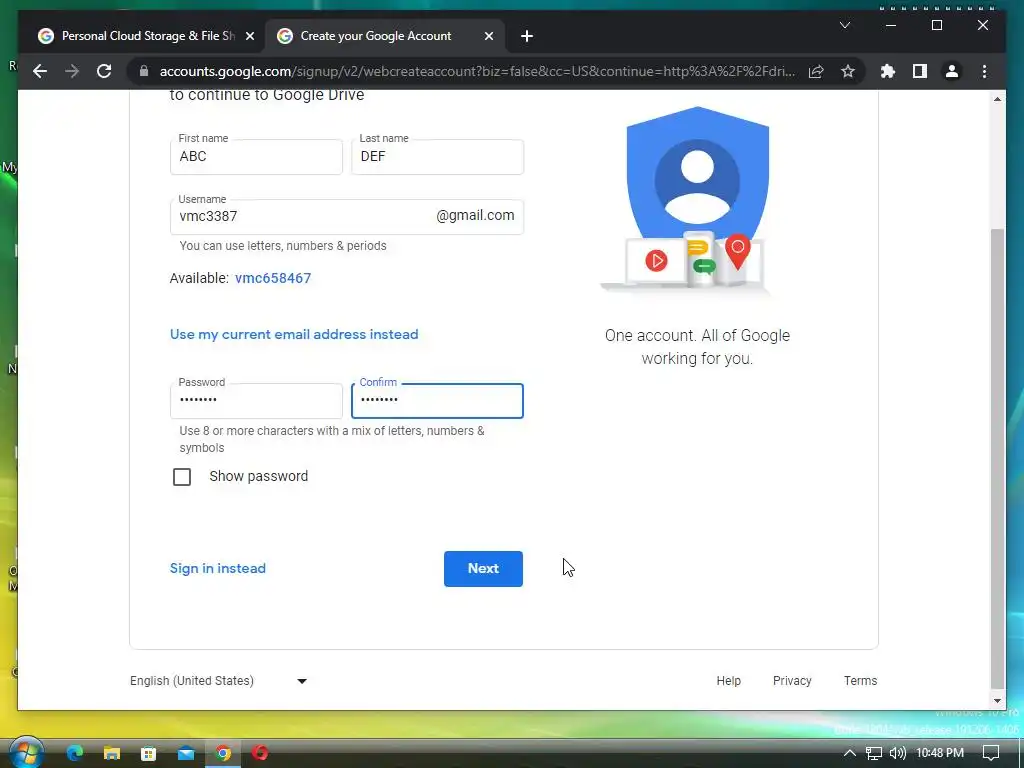The image size is (1024, 768).
Task: Click the First name field containing ABC
Action: [256, 157]
